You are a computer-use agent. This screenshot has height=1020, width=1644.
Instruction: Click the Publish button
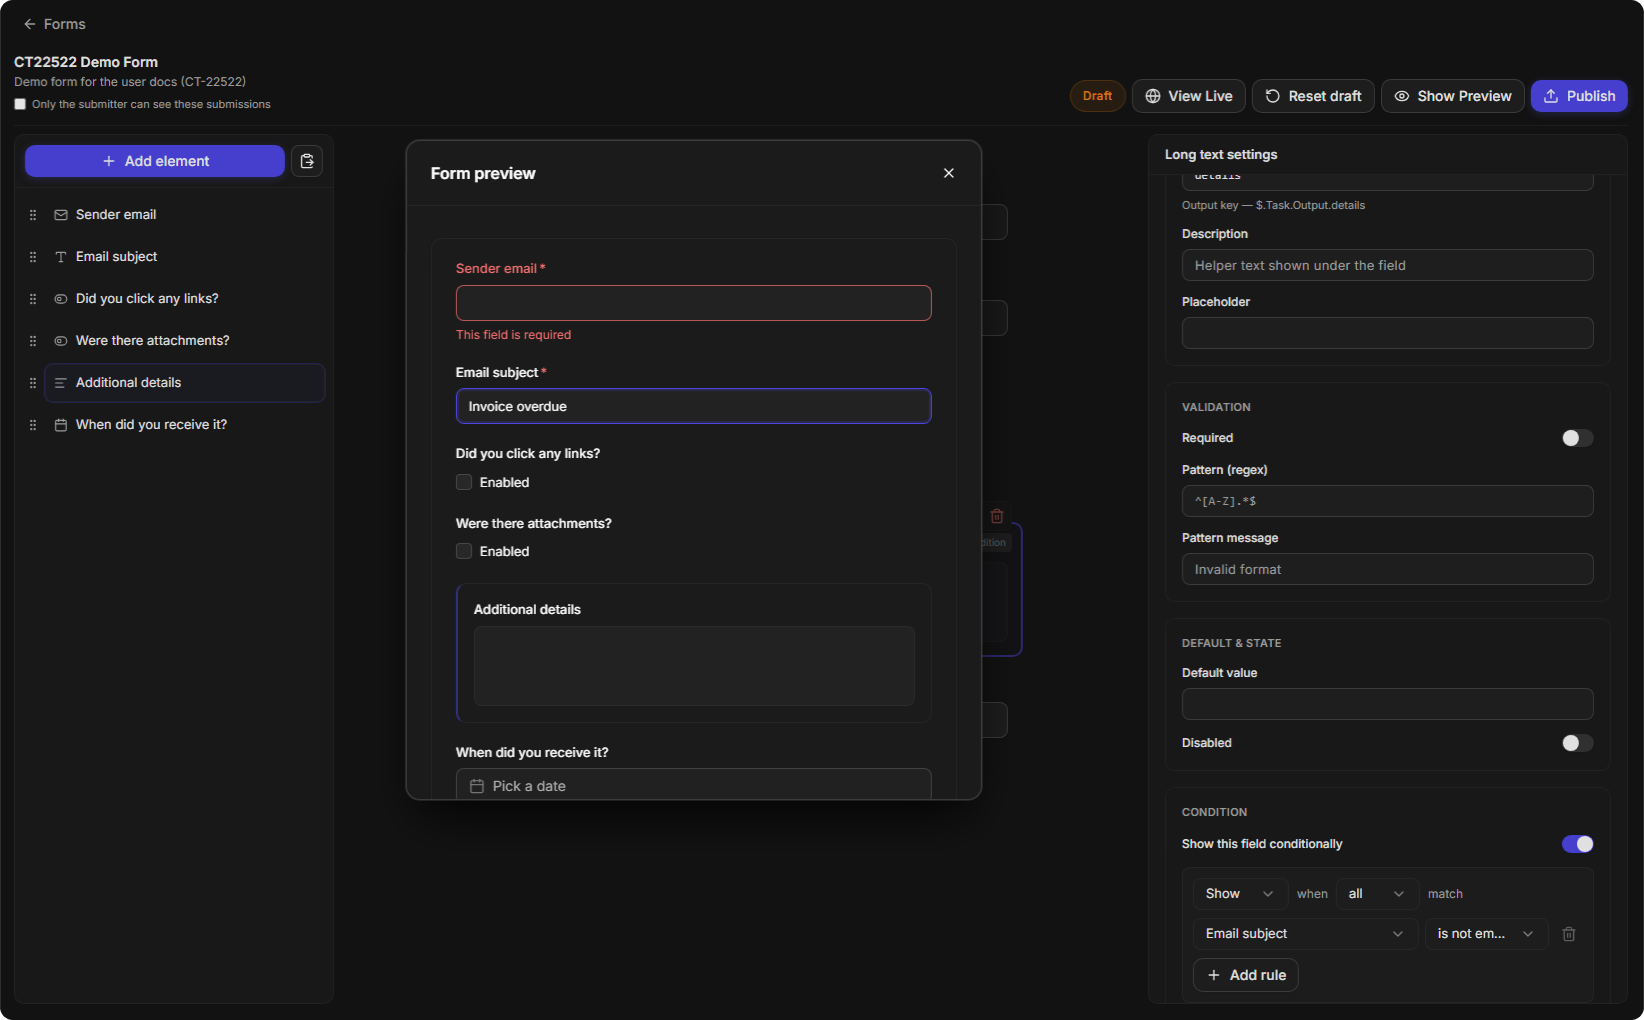1579,96
